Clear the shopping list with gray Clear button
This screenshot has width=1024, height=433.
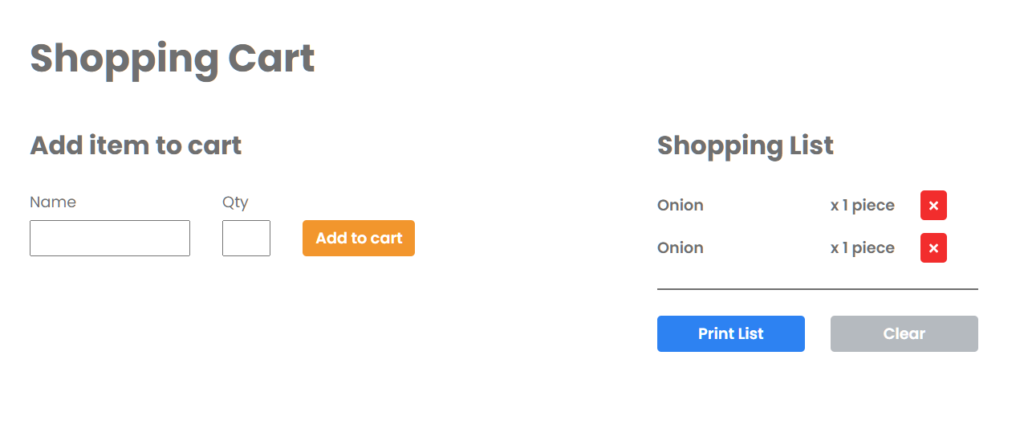[904, 334]
